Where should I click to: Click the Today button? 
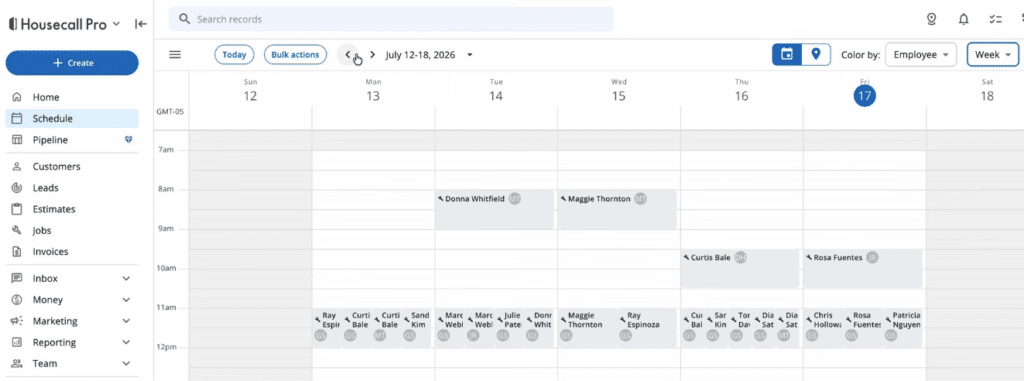(234, 55)
